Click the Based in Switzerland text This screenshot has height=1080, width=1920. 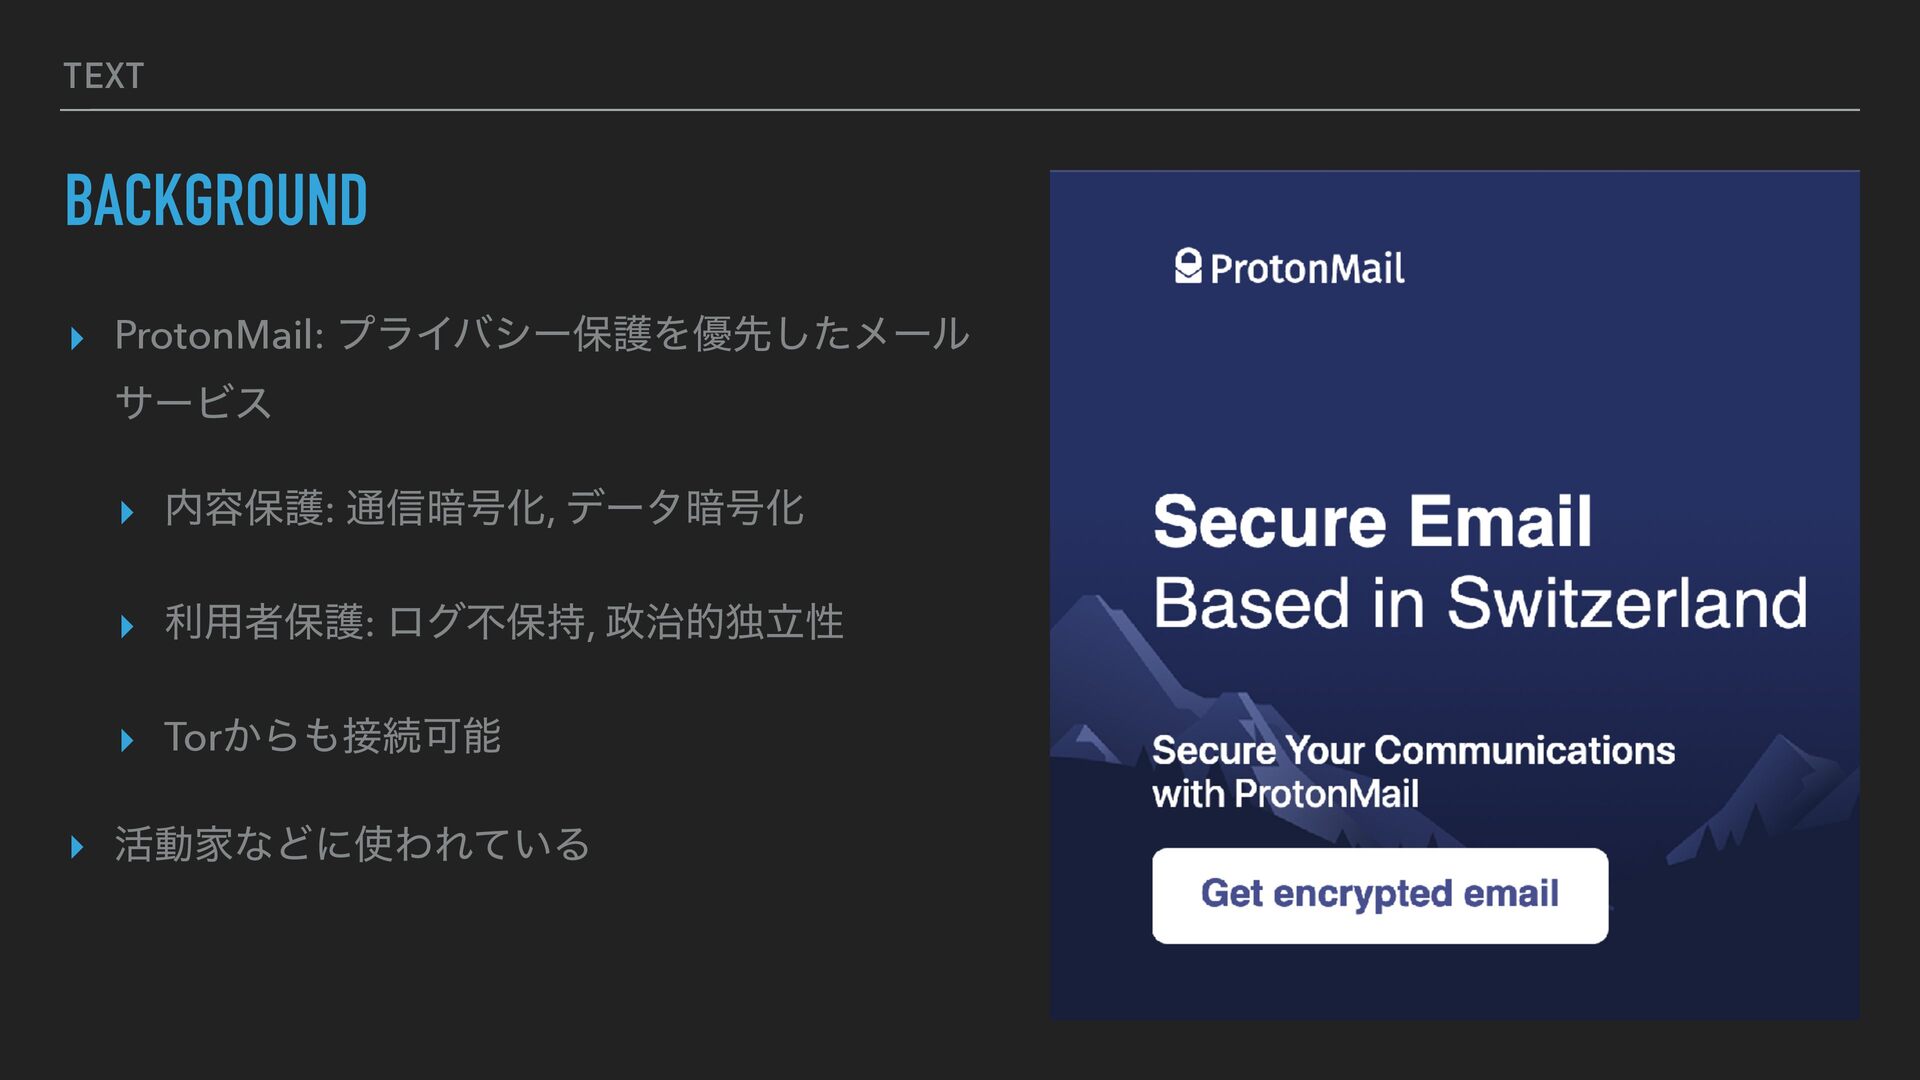pyautogui.click(x=1479, y=603)
